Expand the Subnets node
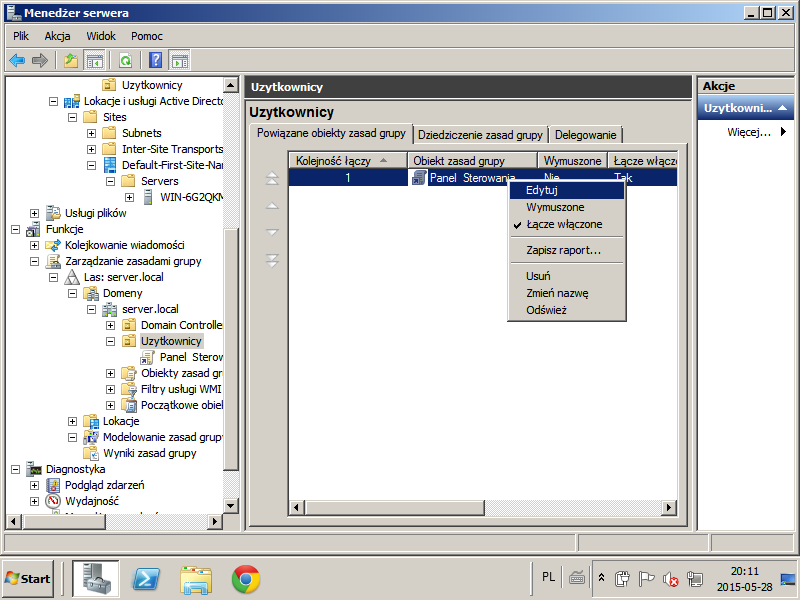Screen dimensions: 800x600 (x=91, y=133)
